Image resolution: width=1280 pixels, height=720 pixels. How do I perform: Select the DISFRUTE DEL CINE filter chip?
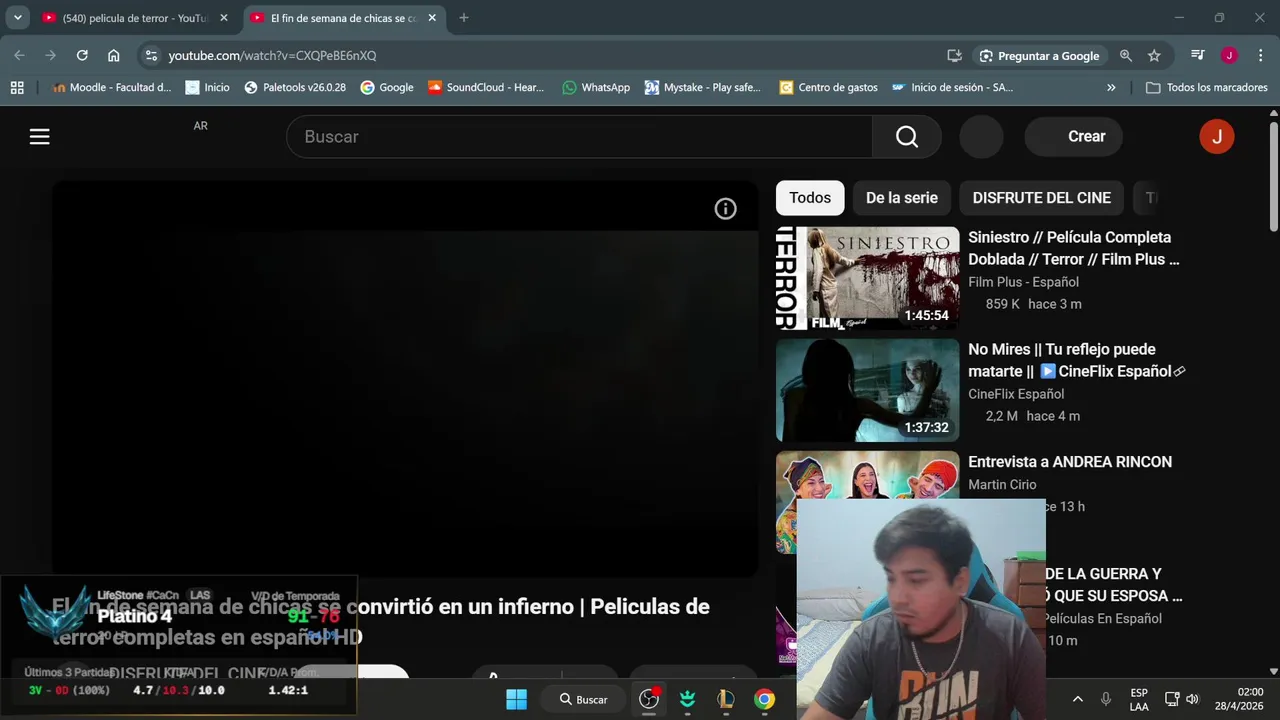click(x=1042, y=198)
